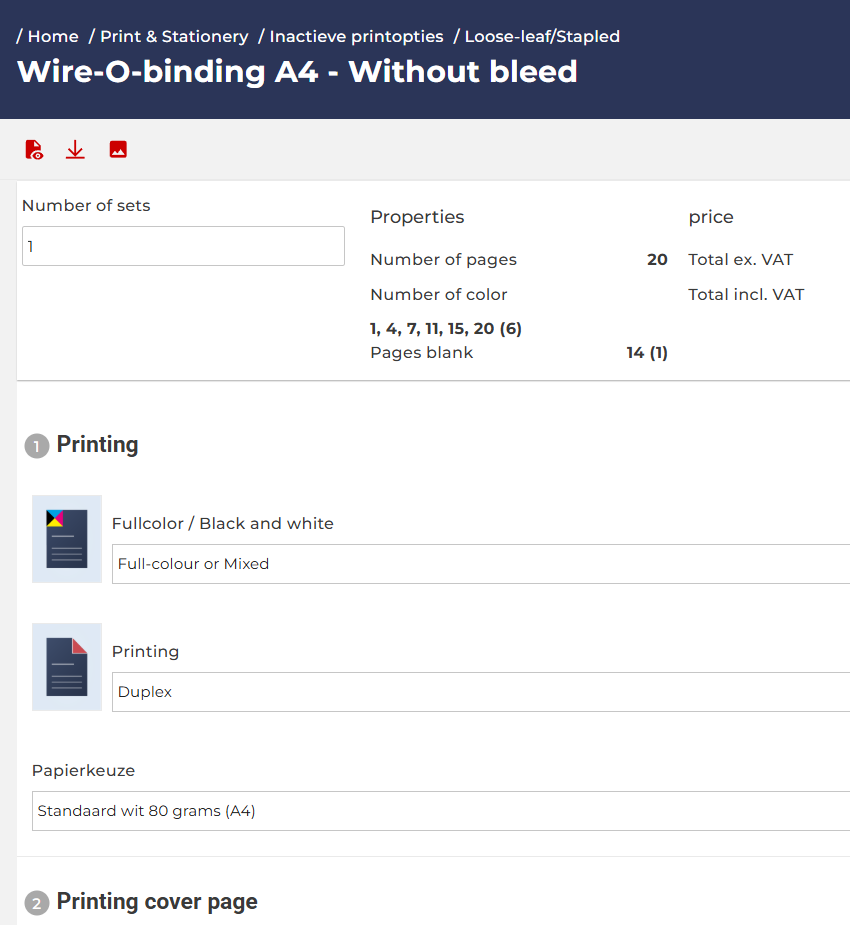850x925 pixels.
Task: Click the step 2 circle badge
Action: [36, 903]
